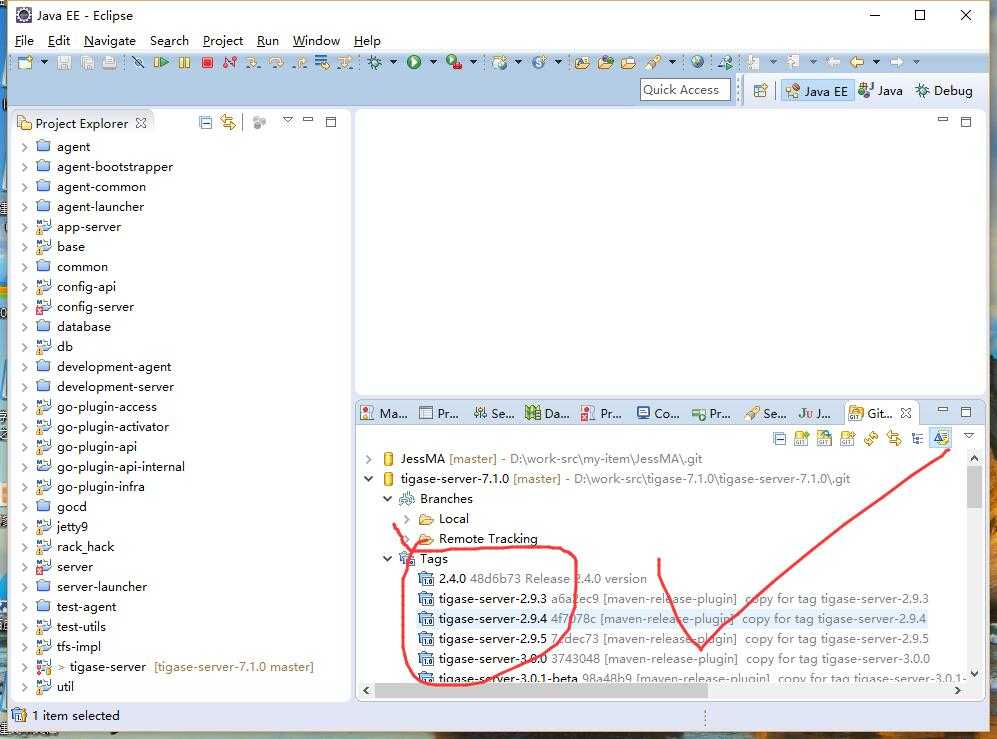Click the Refresh icon in Git Repositories view
Image resolution: width=997 pixels, height=739 pixels.
click(870, 438)
